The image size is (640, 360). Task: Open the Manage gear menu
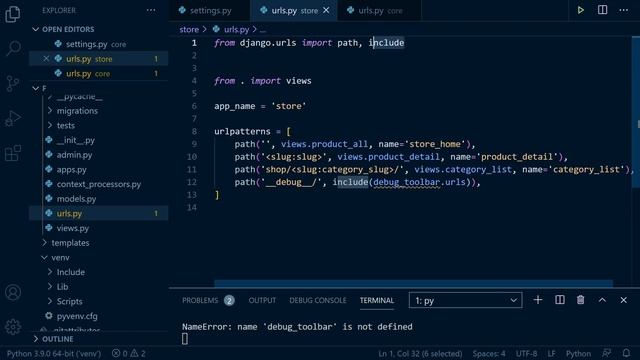pos(13,327)
